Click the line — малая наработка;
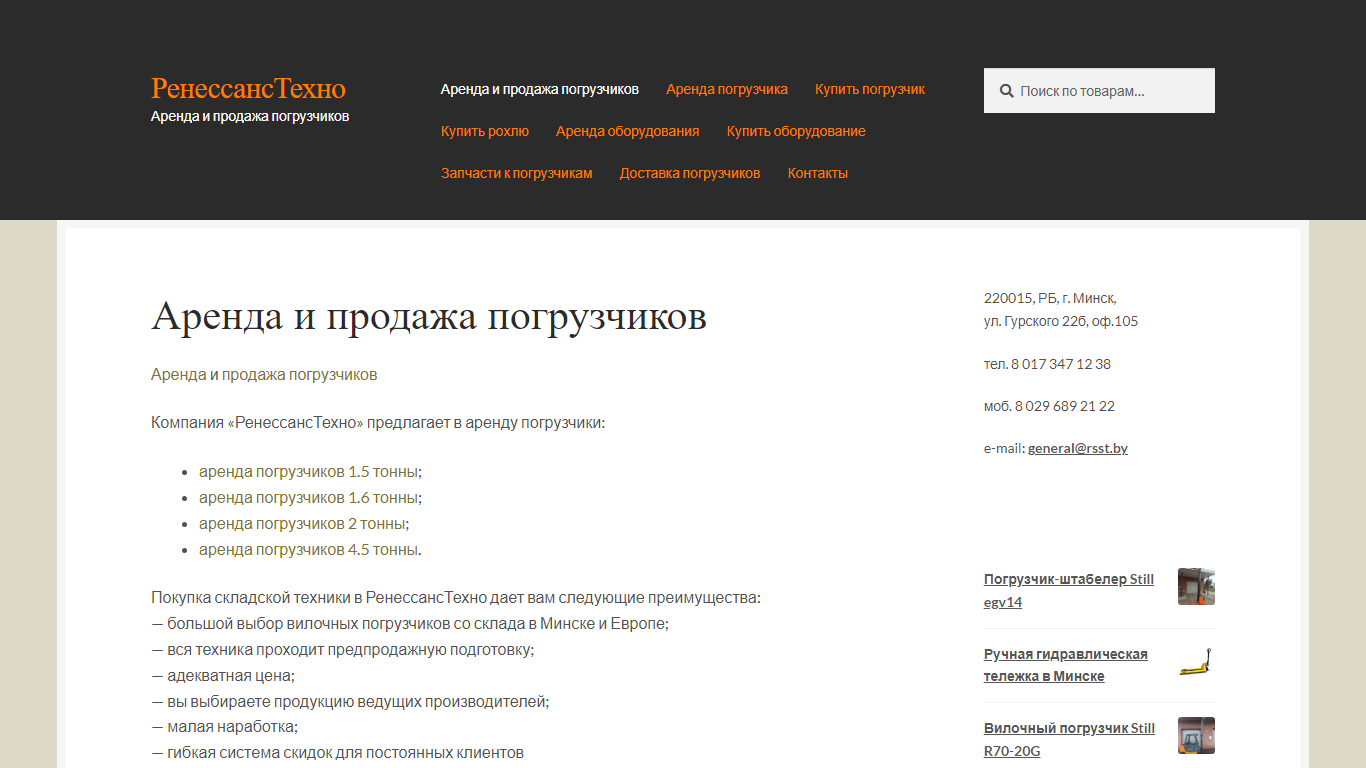Image resolution: width=1366 pixels, height=768 pixels. pos(225,727)
